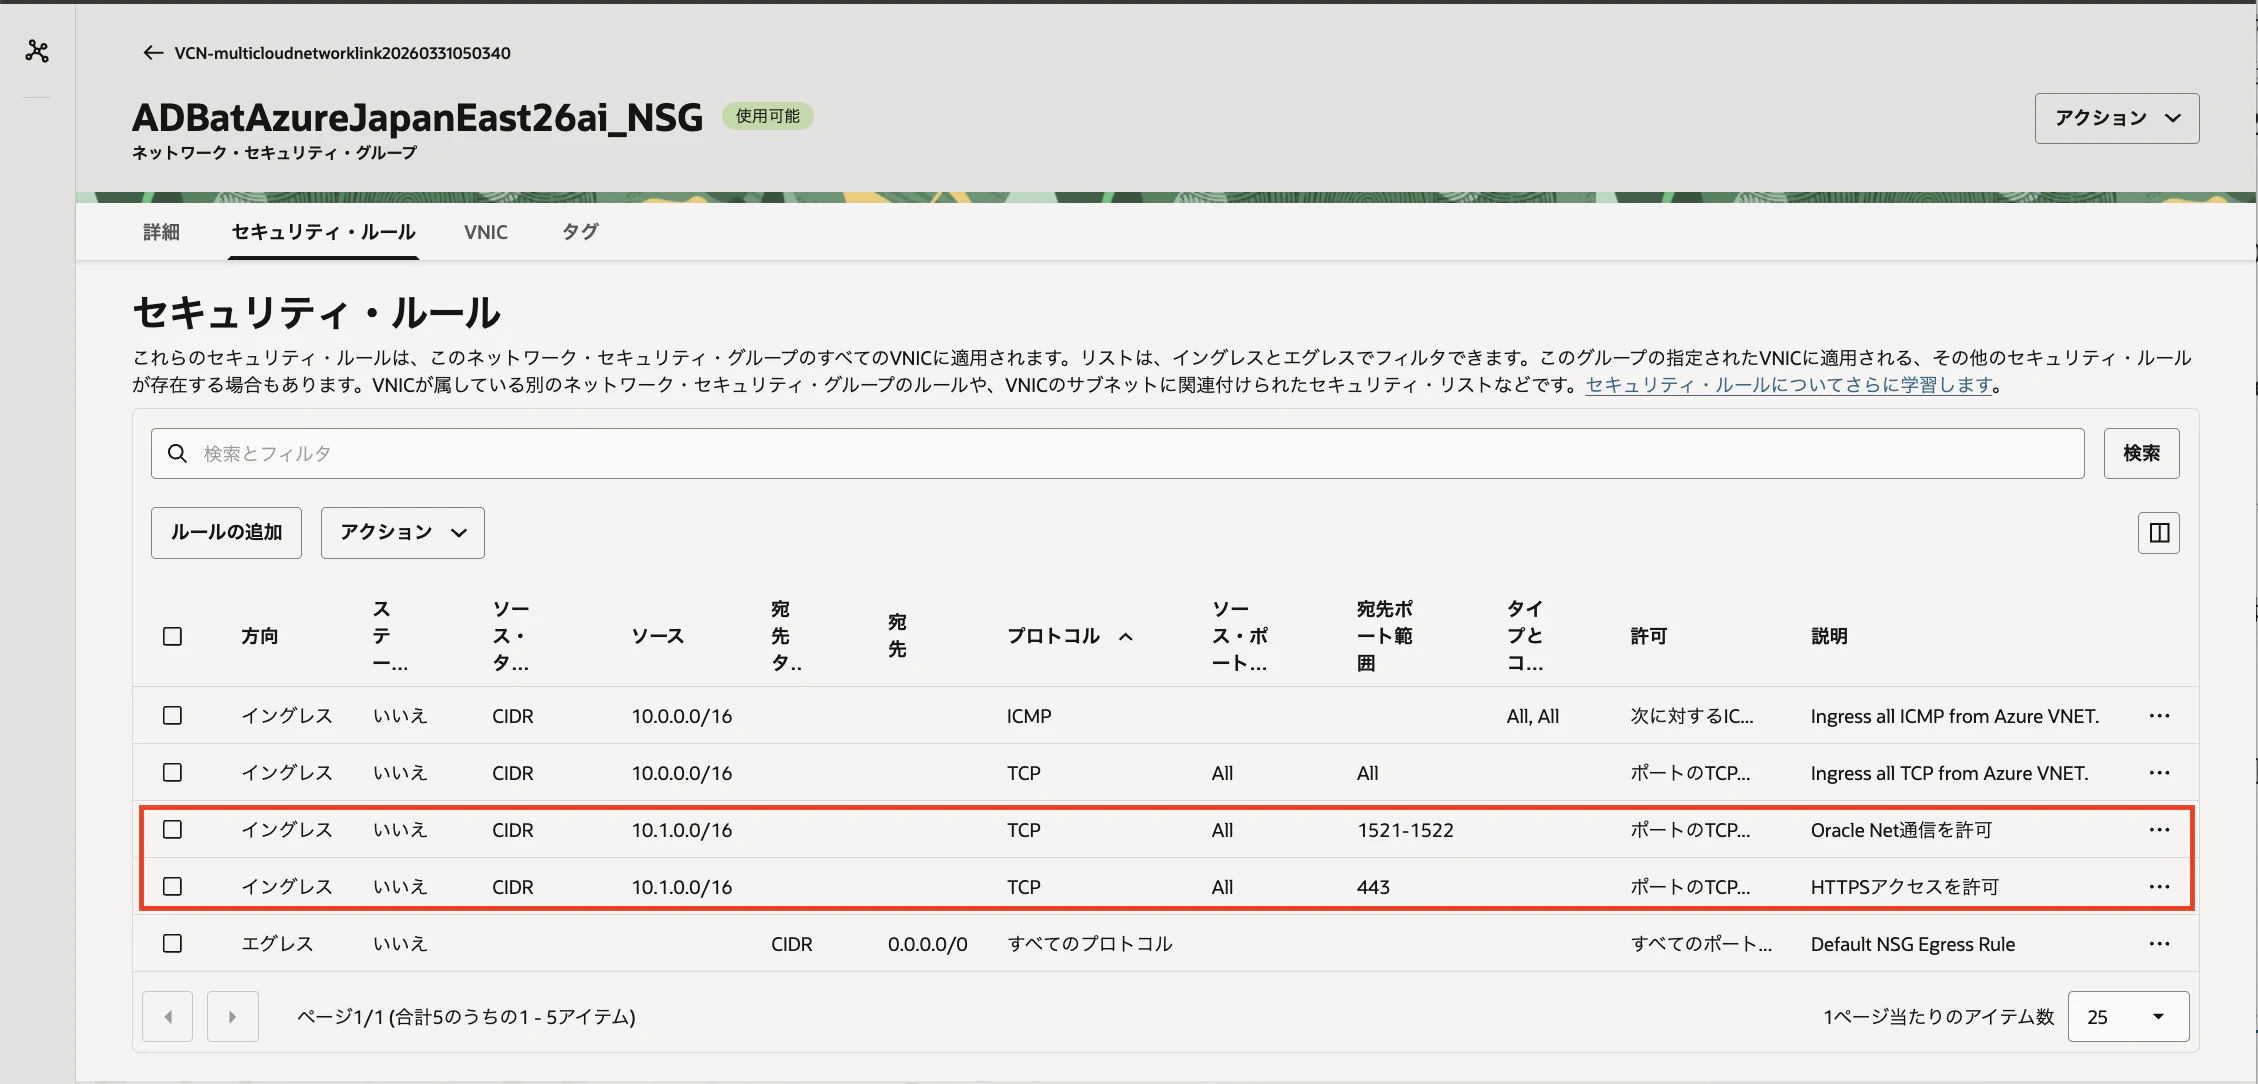
Task: Check the port 443 rule checkbox
Action: point(172,887)
